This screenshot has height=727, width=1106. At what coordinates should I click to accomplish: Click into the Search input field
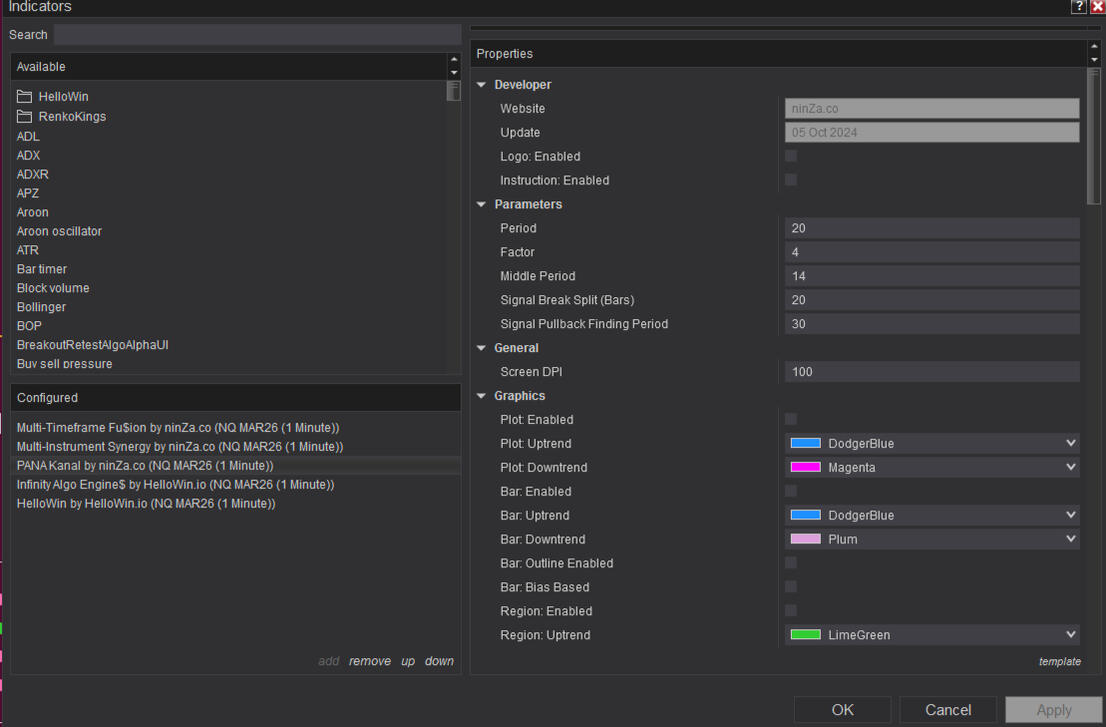(x=257, y=35)
